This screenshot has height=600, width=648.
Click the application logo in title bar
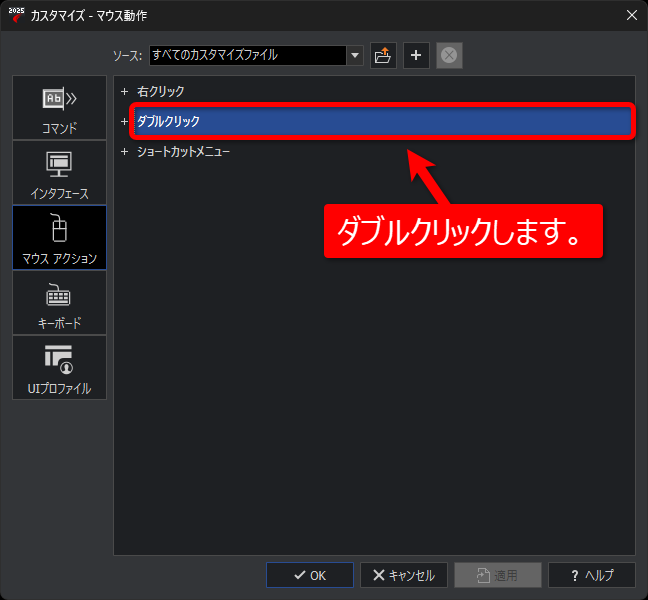[x=16, y=15]
